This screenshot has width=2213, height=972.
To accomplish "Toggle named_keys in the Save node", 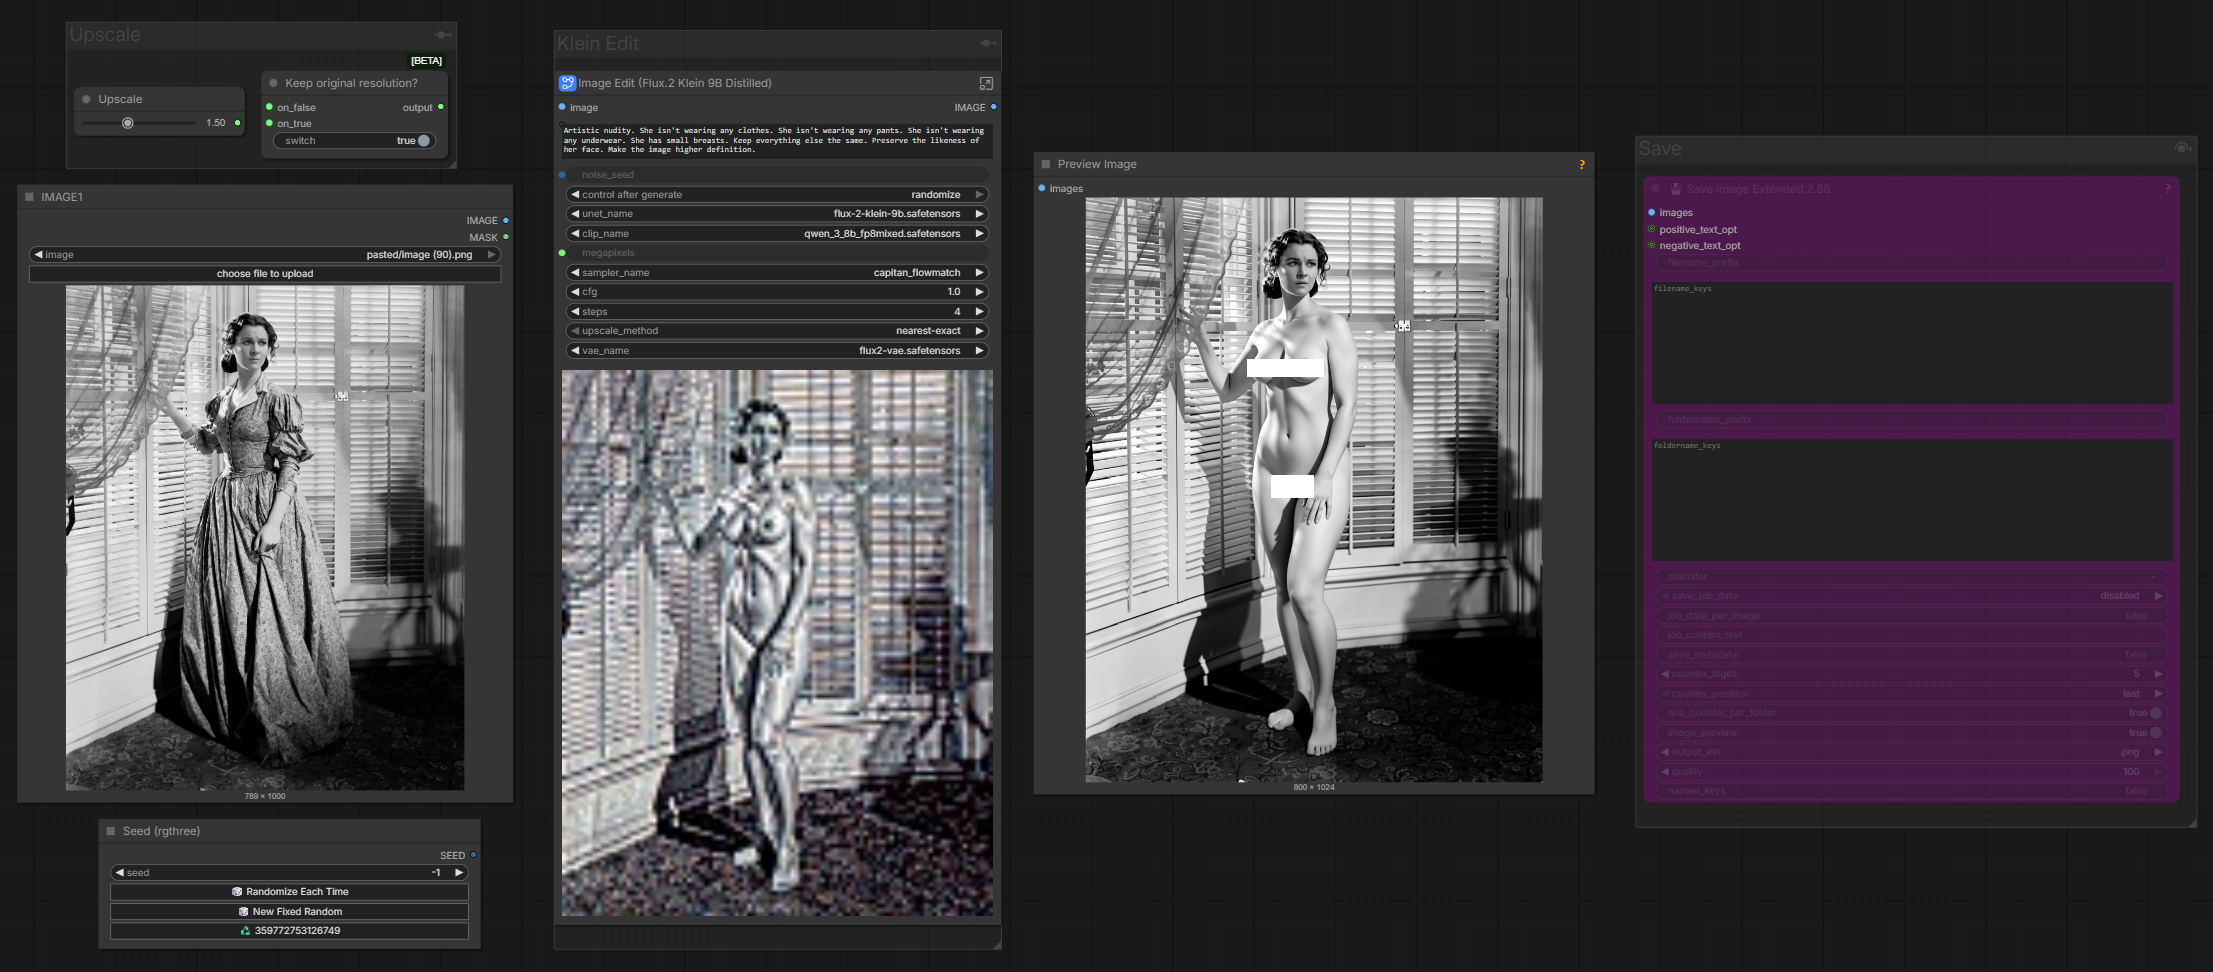I will tap(1911, 791).
